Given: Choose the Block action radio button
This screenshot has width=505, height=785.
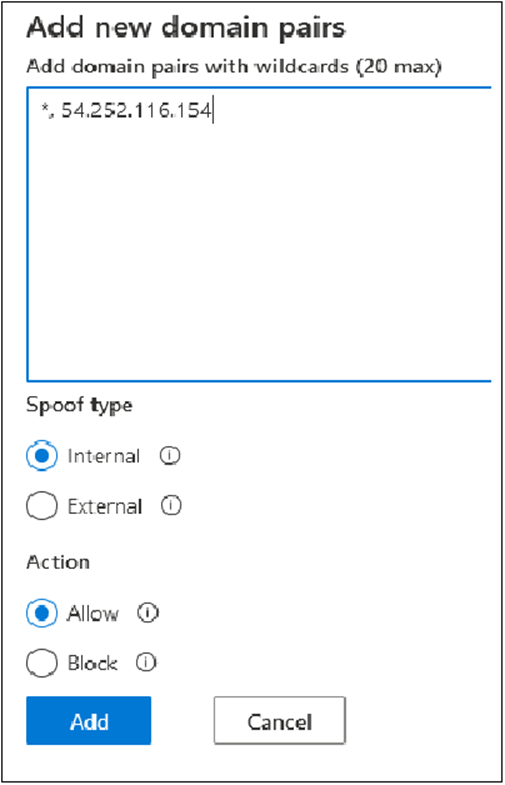Looking at the screenshot, I should pyautogui.click(x=42, y=663).
